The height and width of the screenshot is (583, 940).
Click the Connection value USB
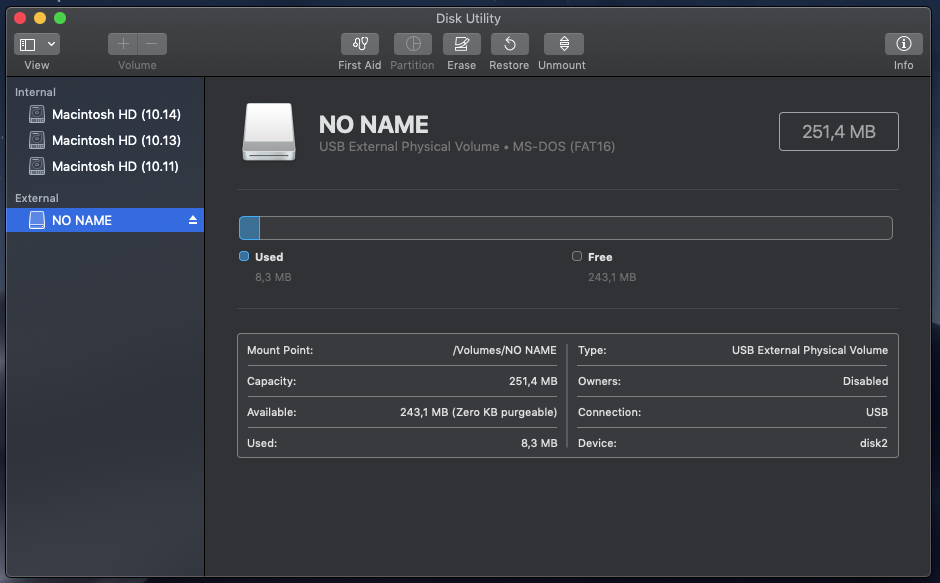click(x=877, y=413)
